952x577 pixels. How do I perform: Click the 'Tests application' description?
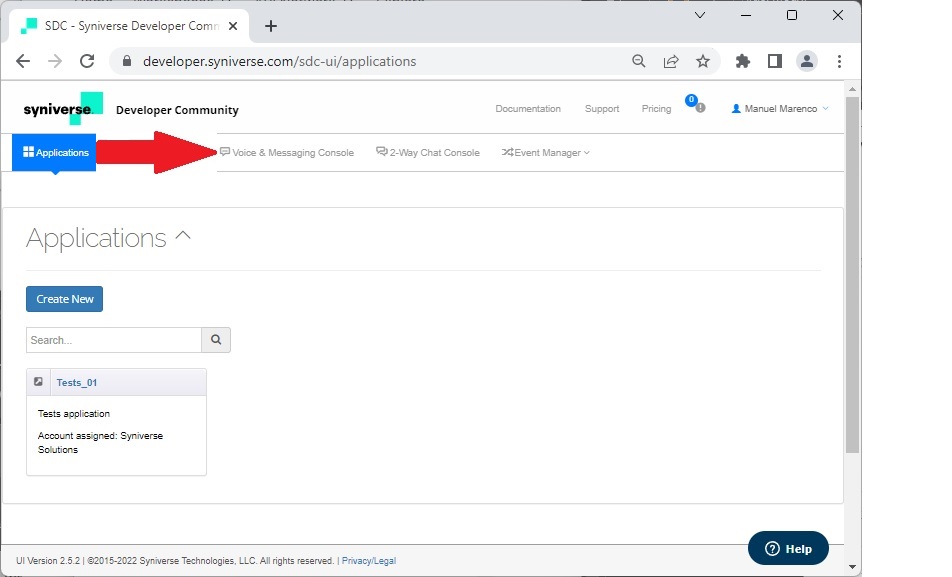(74, 414)
